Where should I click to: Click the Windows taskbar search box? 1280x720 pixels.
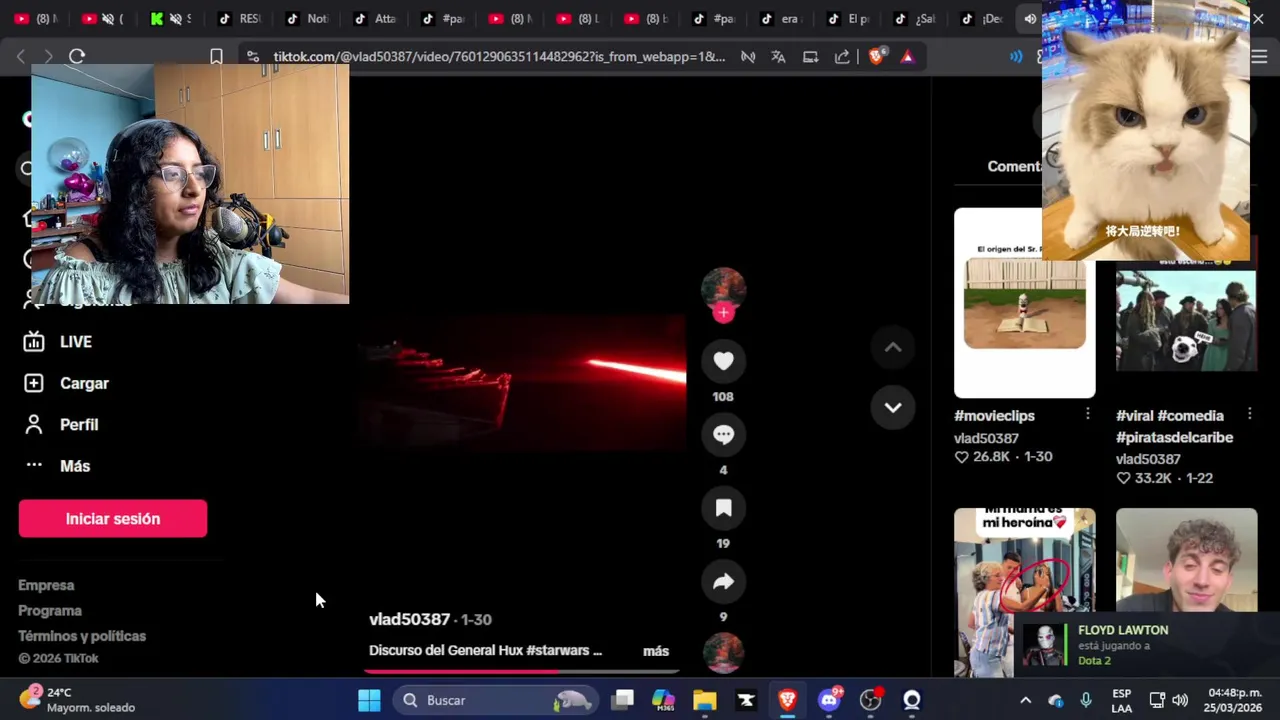pyautogui.click(x=496, y=700)
